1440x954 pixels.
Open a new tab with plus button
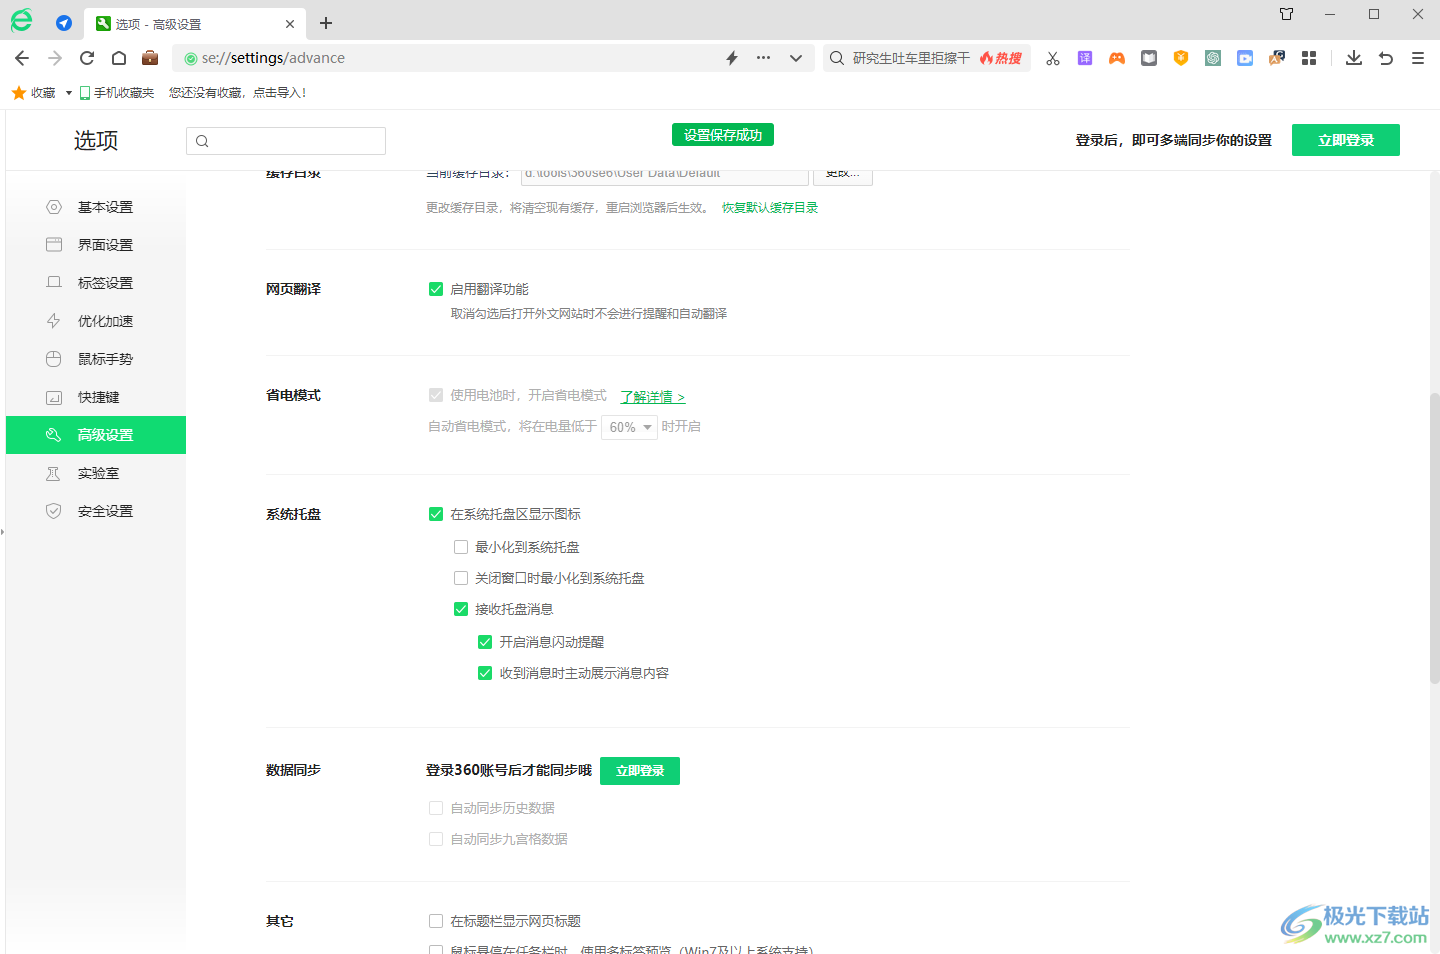click(x=326, y=23)
